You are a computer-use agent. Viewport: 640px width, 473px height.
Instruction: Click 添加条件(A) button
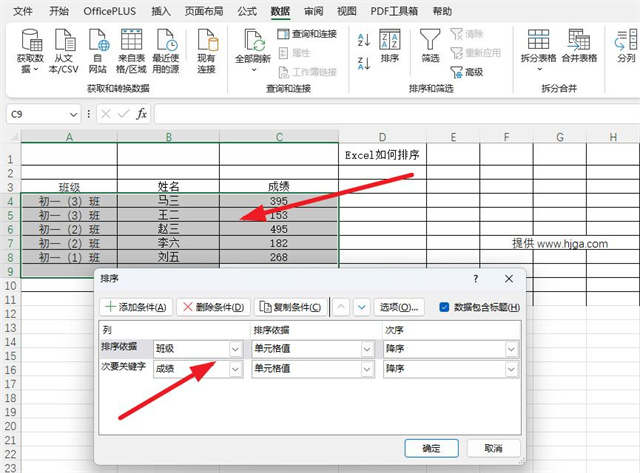[x=136, y=307]
